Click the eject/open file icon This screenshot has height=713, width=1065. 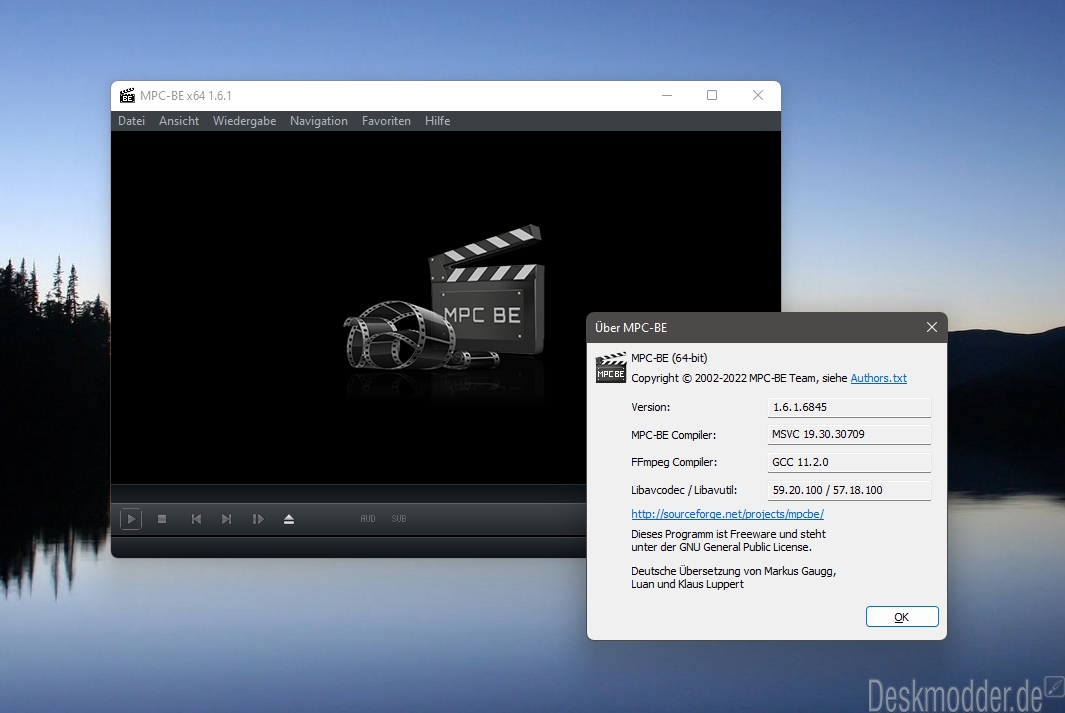289,519
